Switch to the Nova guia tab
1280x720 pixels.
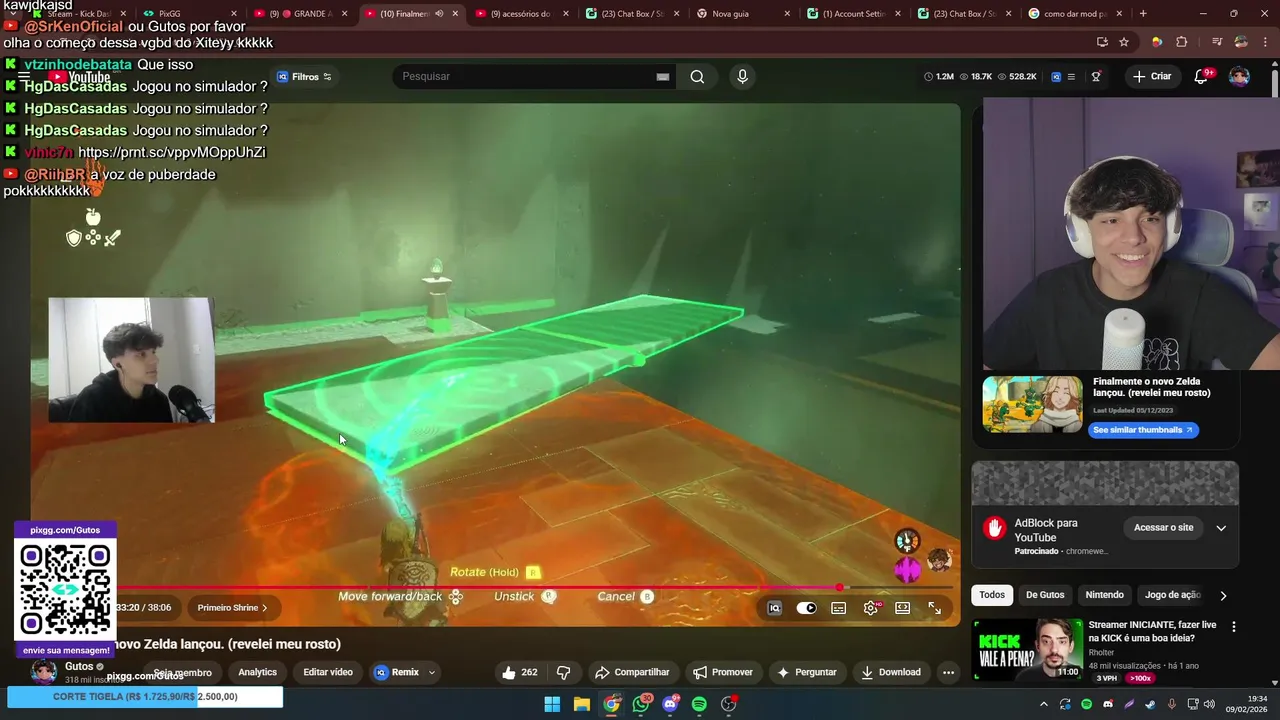(743, 14)
